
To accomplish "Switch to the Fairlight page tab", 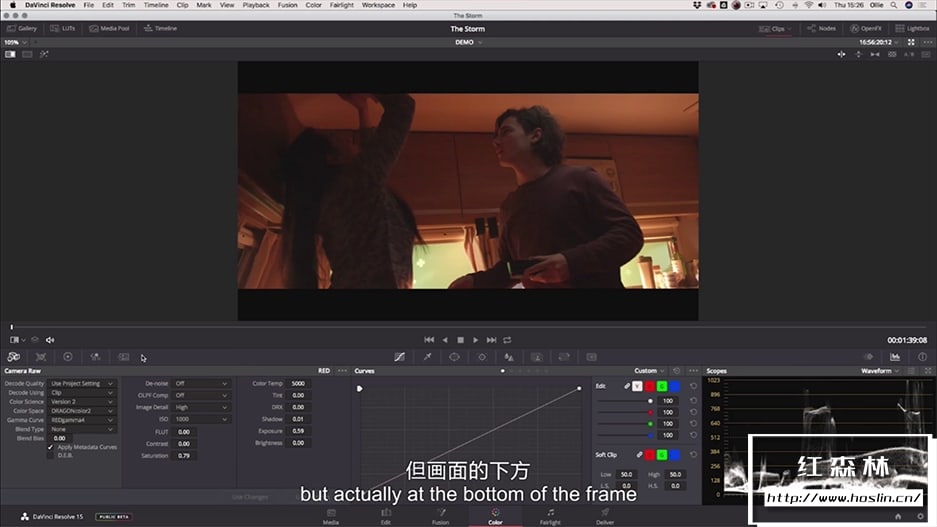I will click(x=550, y=516).
